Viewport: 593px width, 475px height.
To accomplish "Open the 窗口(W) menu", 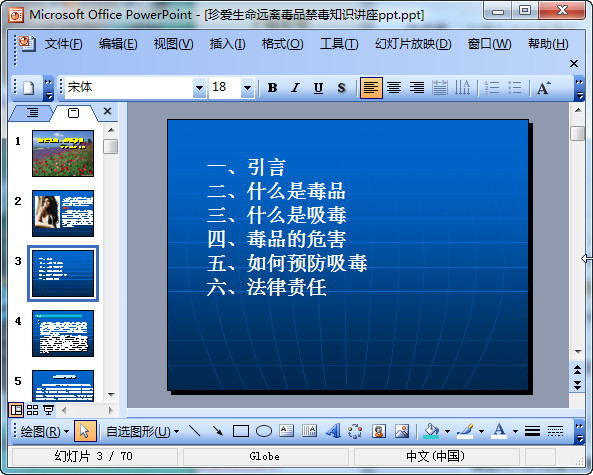I will pyautogui.click(x=489, y=44).
